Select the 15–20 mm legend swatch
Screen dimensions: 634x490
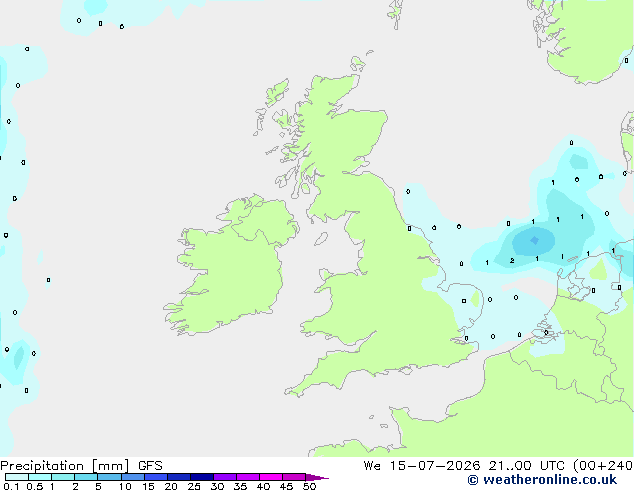pyautogui.click(x=156, y=477)
